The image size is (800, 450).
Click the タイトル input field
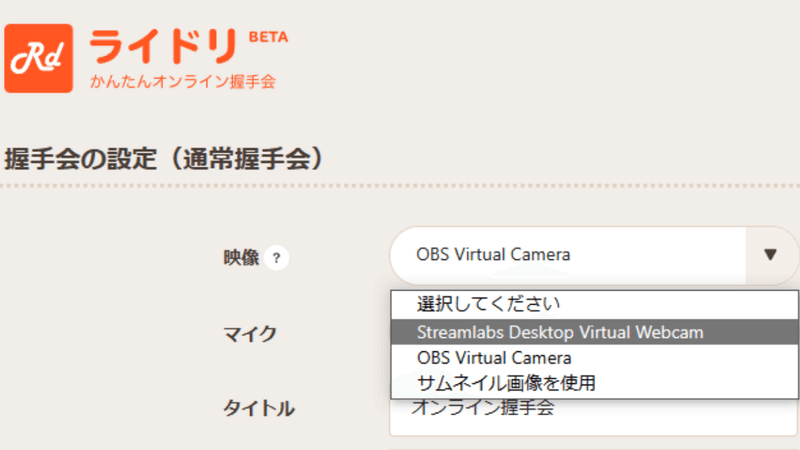pyautogui.click(x=594, y=417)
